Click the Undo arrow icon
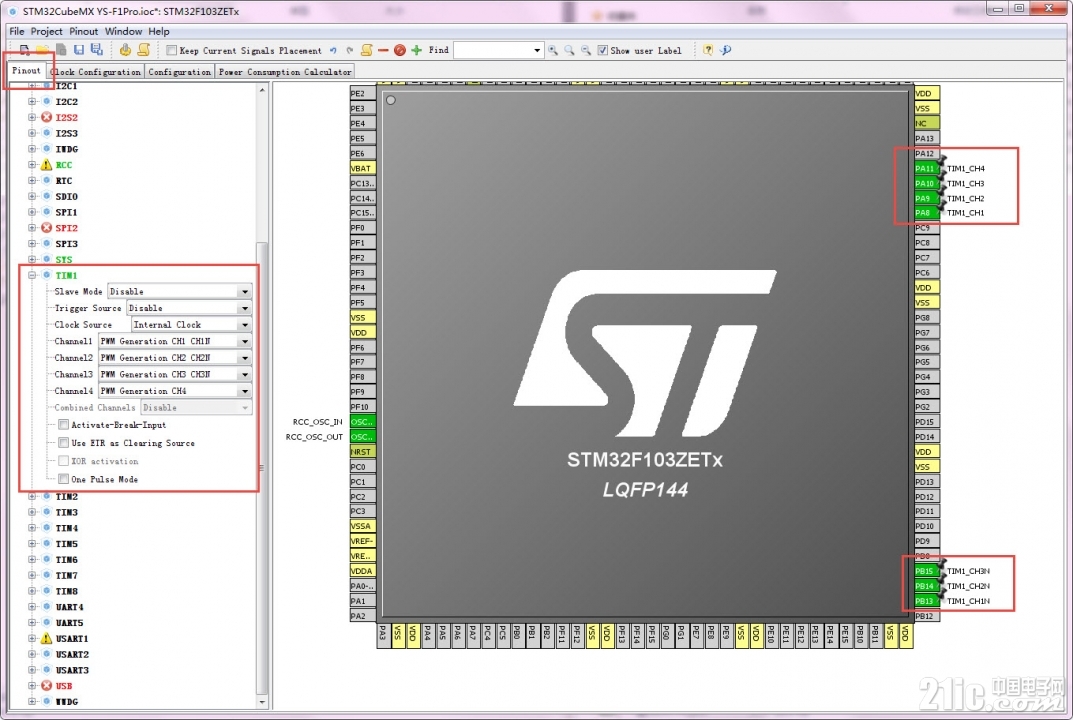Viewport: 1073px width, 720px height. coord(333,50)
